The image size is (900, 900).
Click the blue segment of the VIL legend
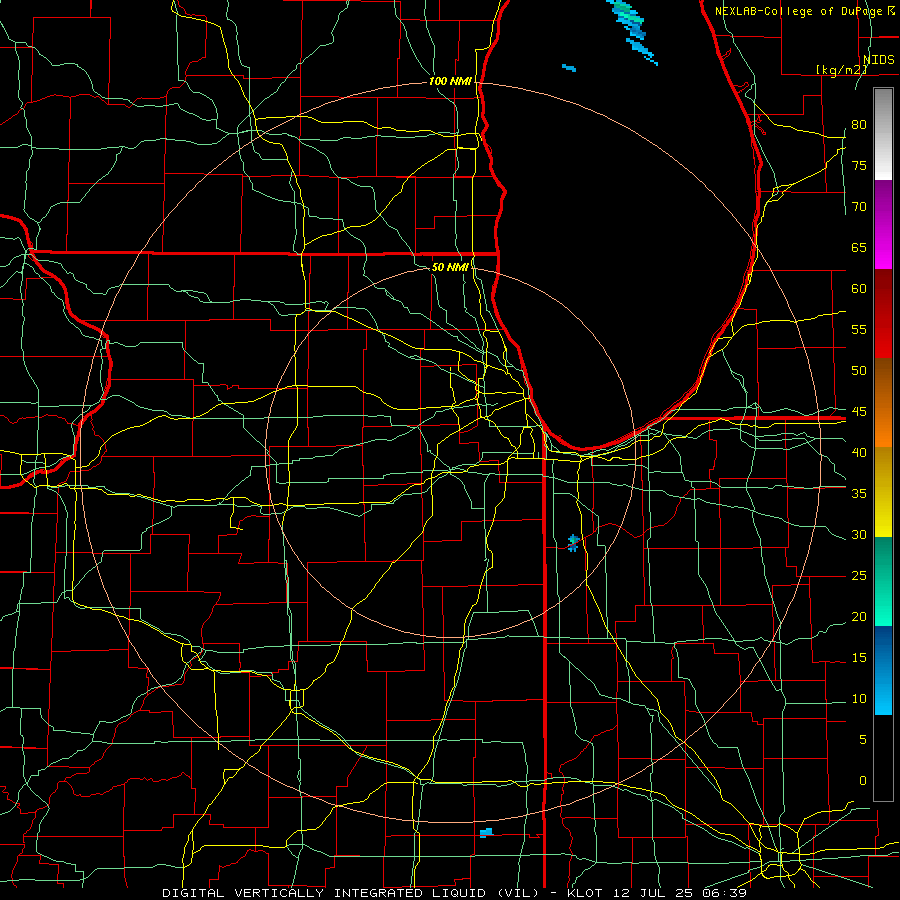883,670
